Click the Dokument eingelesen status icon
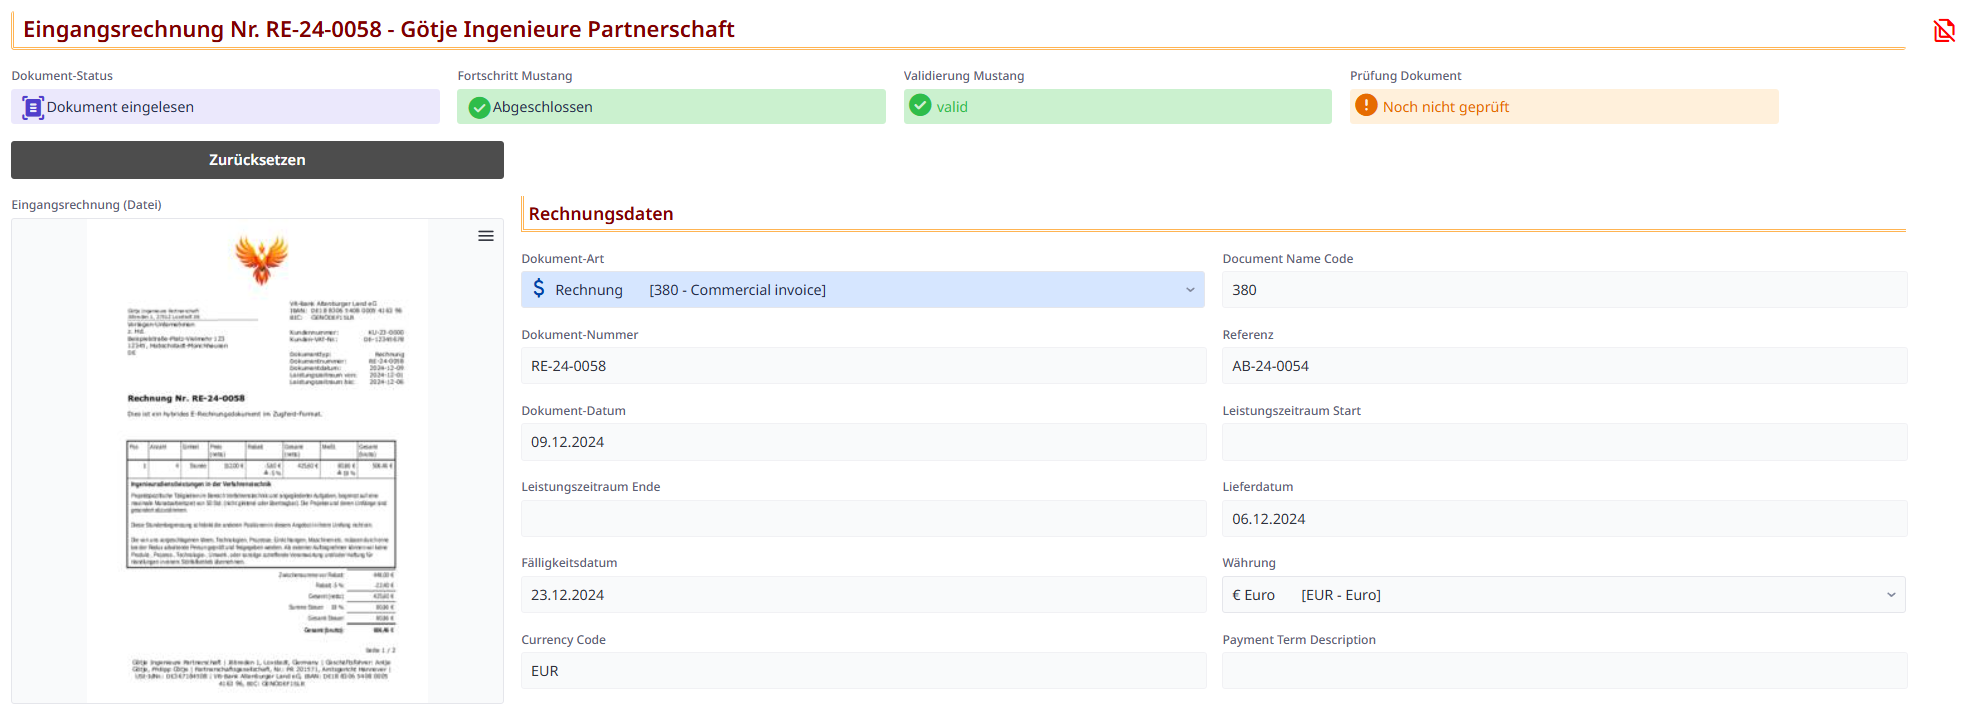1975x719 pixels. 33,107
